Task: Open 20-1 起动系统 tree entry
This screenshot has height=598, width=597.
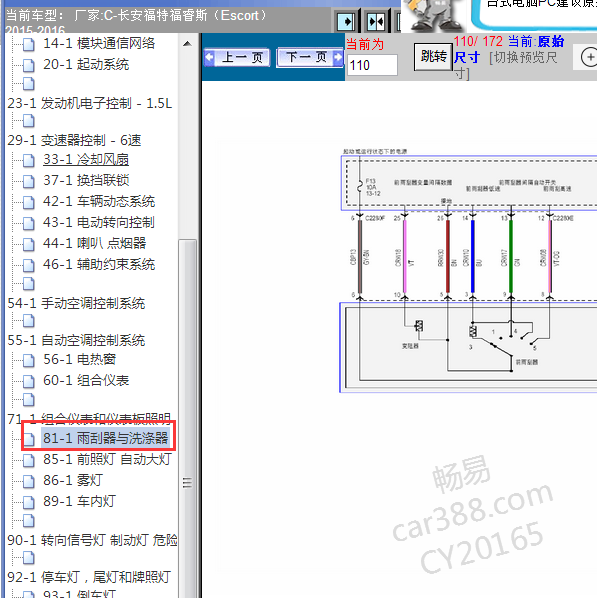Action: click(x=86, y=64)
